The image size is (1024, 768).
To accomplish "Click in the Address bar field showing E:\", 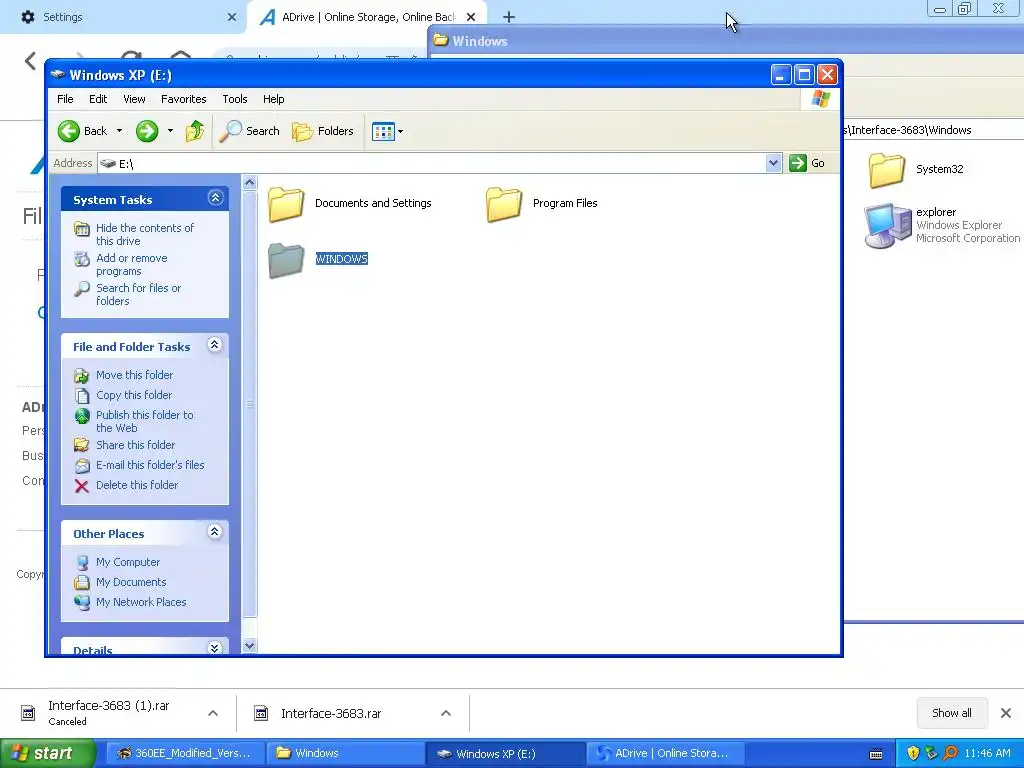I will coord(431,163).
